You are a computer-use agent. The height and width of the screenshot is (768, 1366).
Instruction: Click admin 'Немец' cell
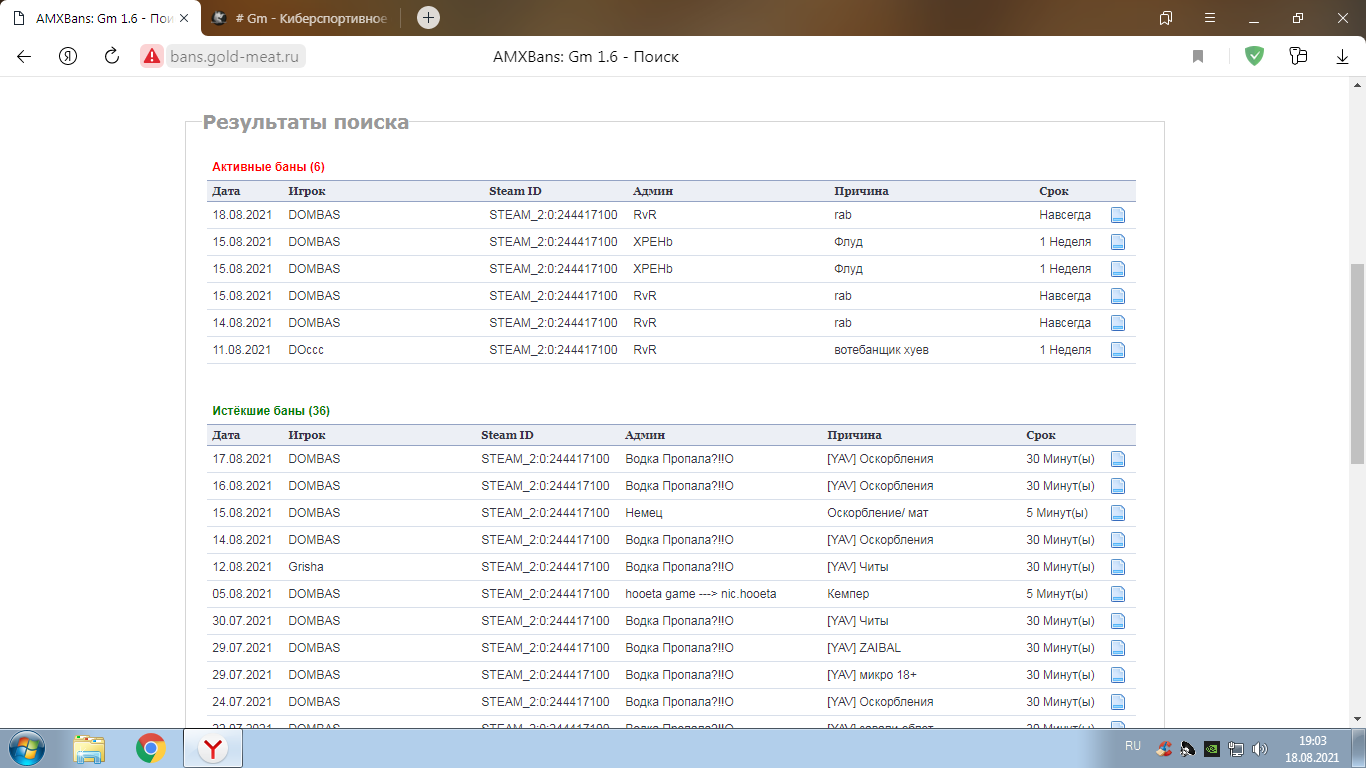(x=644, y=513)
